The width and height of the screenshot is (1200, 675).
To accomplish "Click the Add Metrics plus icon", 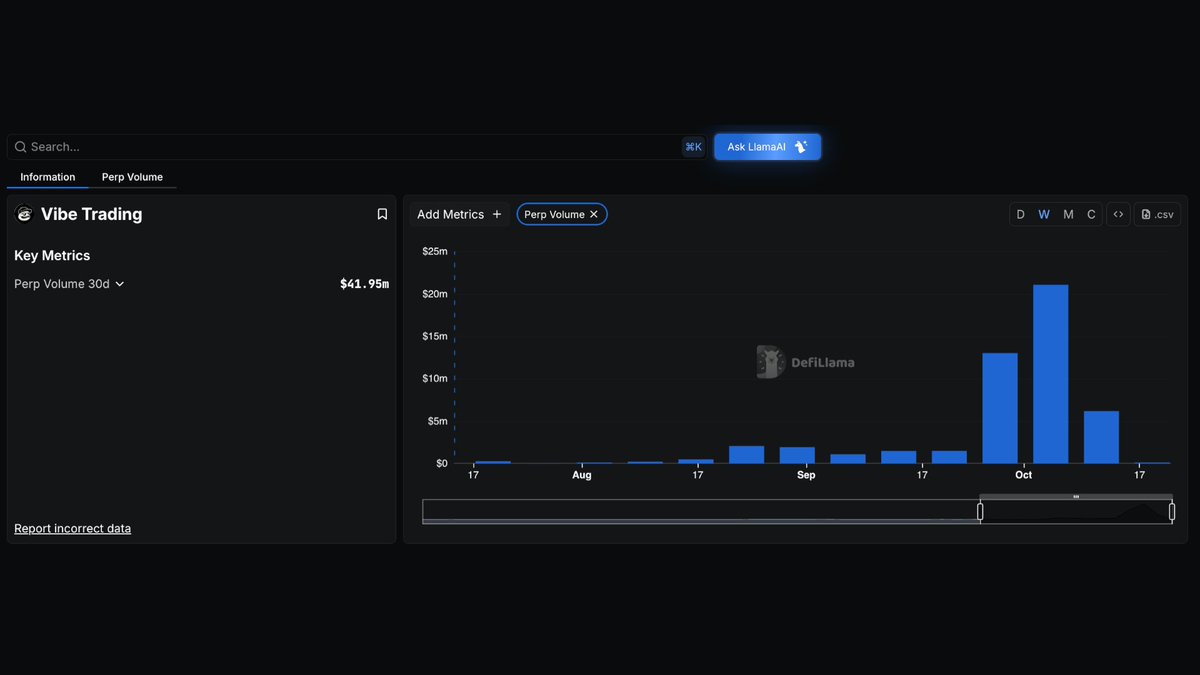I will pos(496,214).
